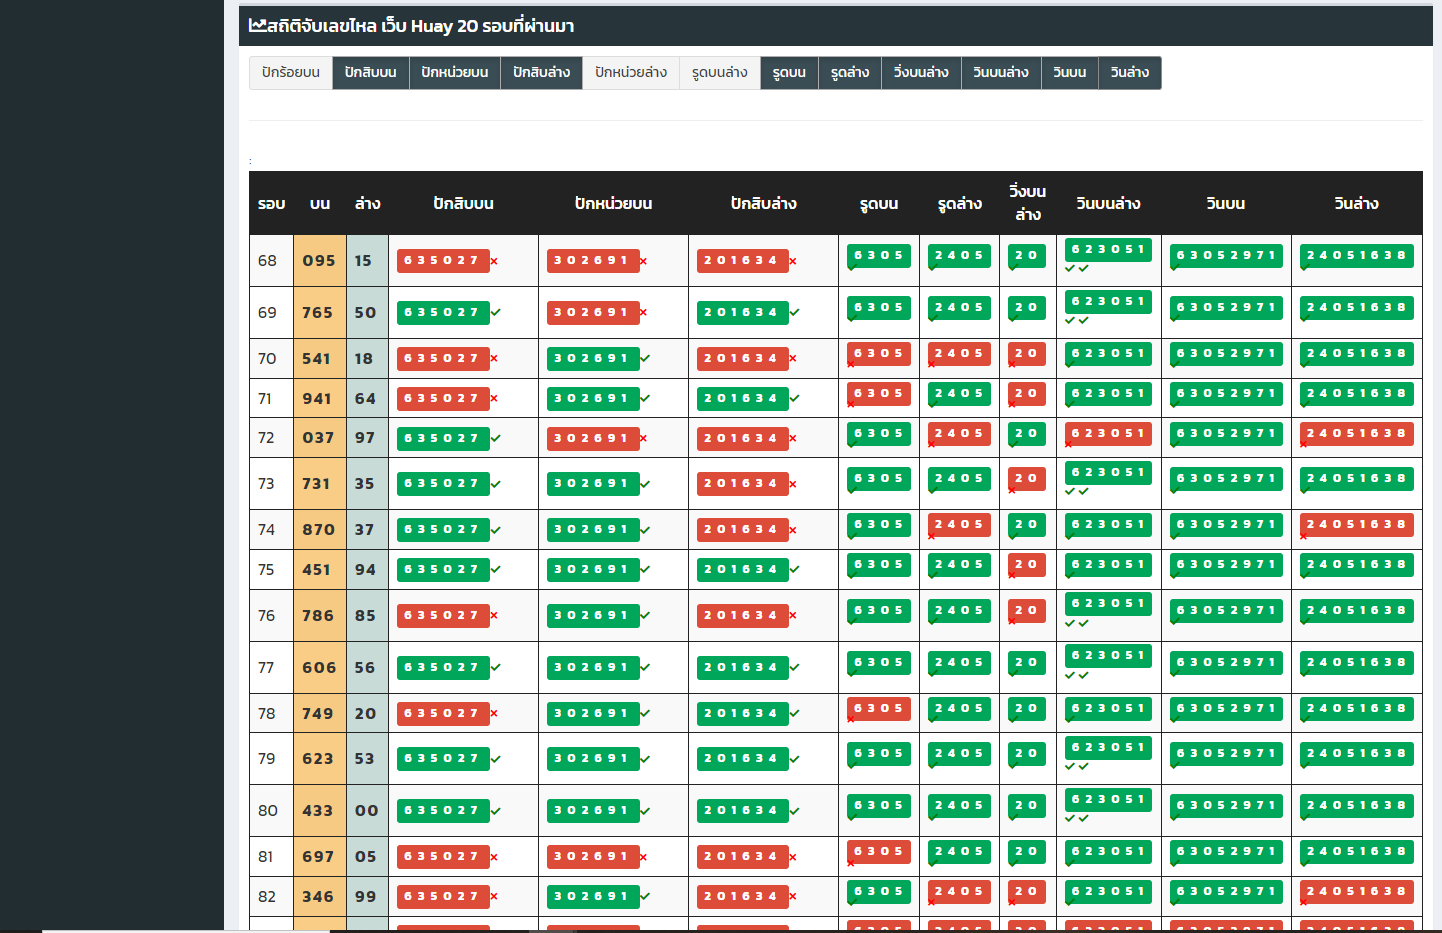This screenshot has width=1442, height=933.
Task: Click bottom number 99 in round 82
Action: tap(366, 896)
